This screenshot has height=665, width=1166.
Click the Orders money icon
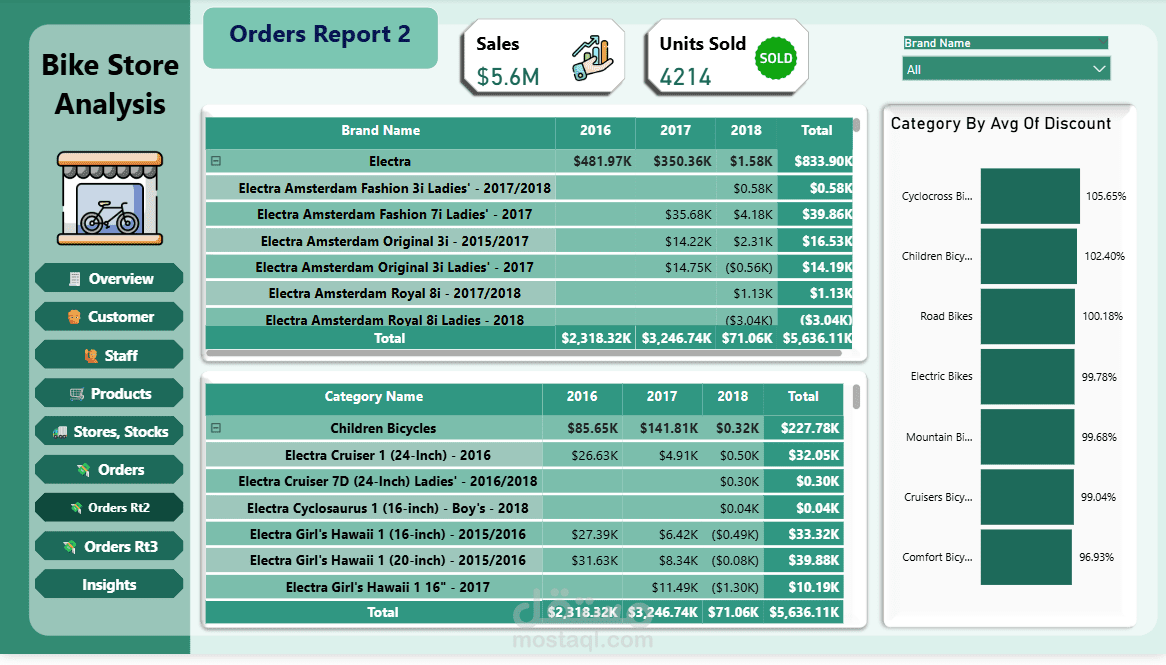tap(84, 470)
